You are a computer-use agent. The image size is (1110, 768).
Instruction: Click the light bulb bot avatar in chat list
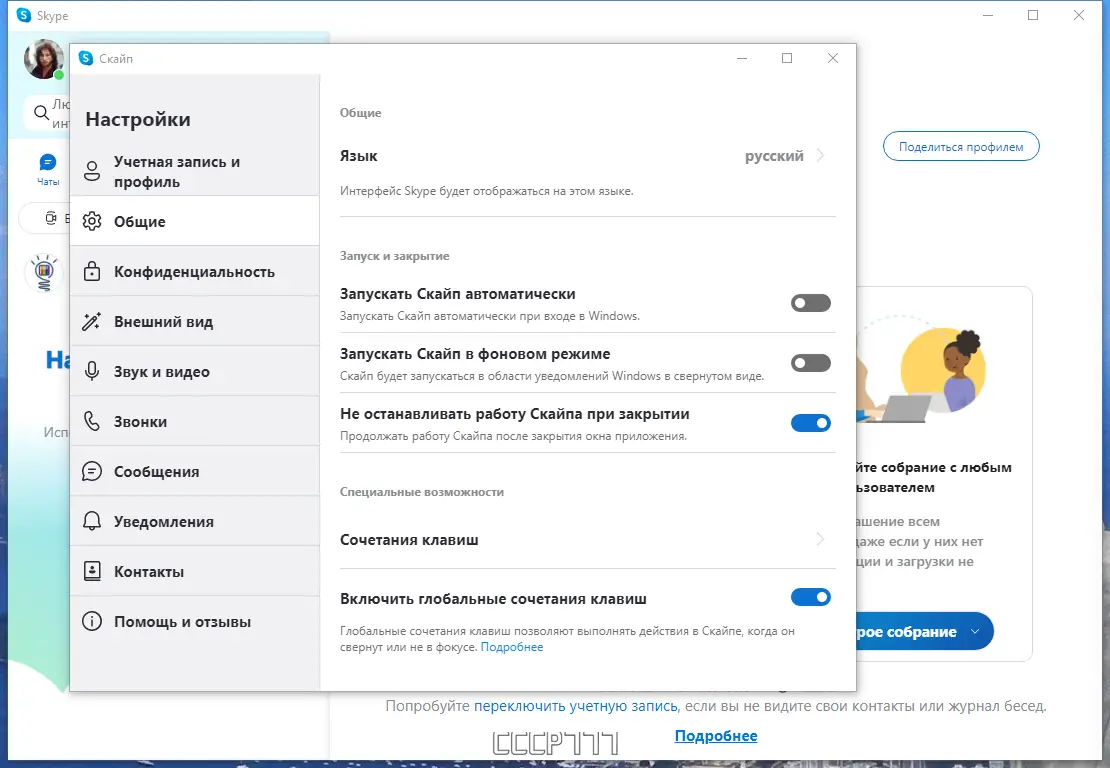tap(44, 273)
